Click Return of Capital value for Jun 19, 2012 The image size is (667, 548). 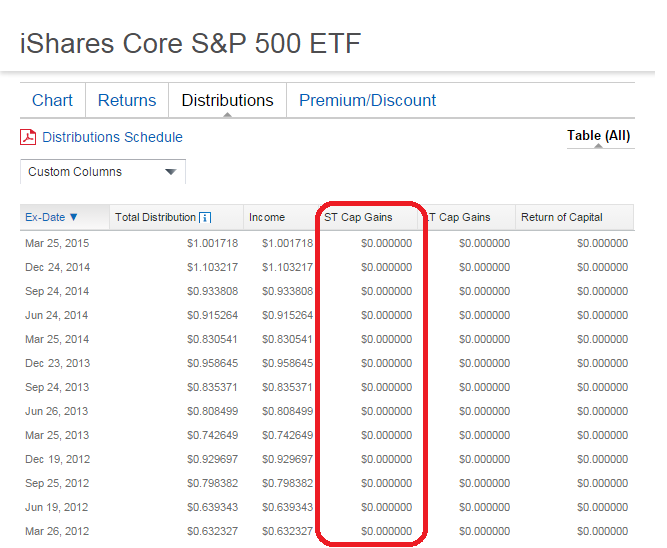coord(603,507)
